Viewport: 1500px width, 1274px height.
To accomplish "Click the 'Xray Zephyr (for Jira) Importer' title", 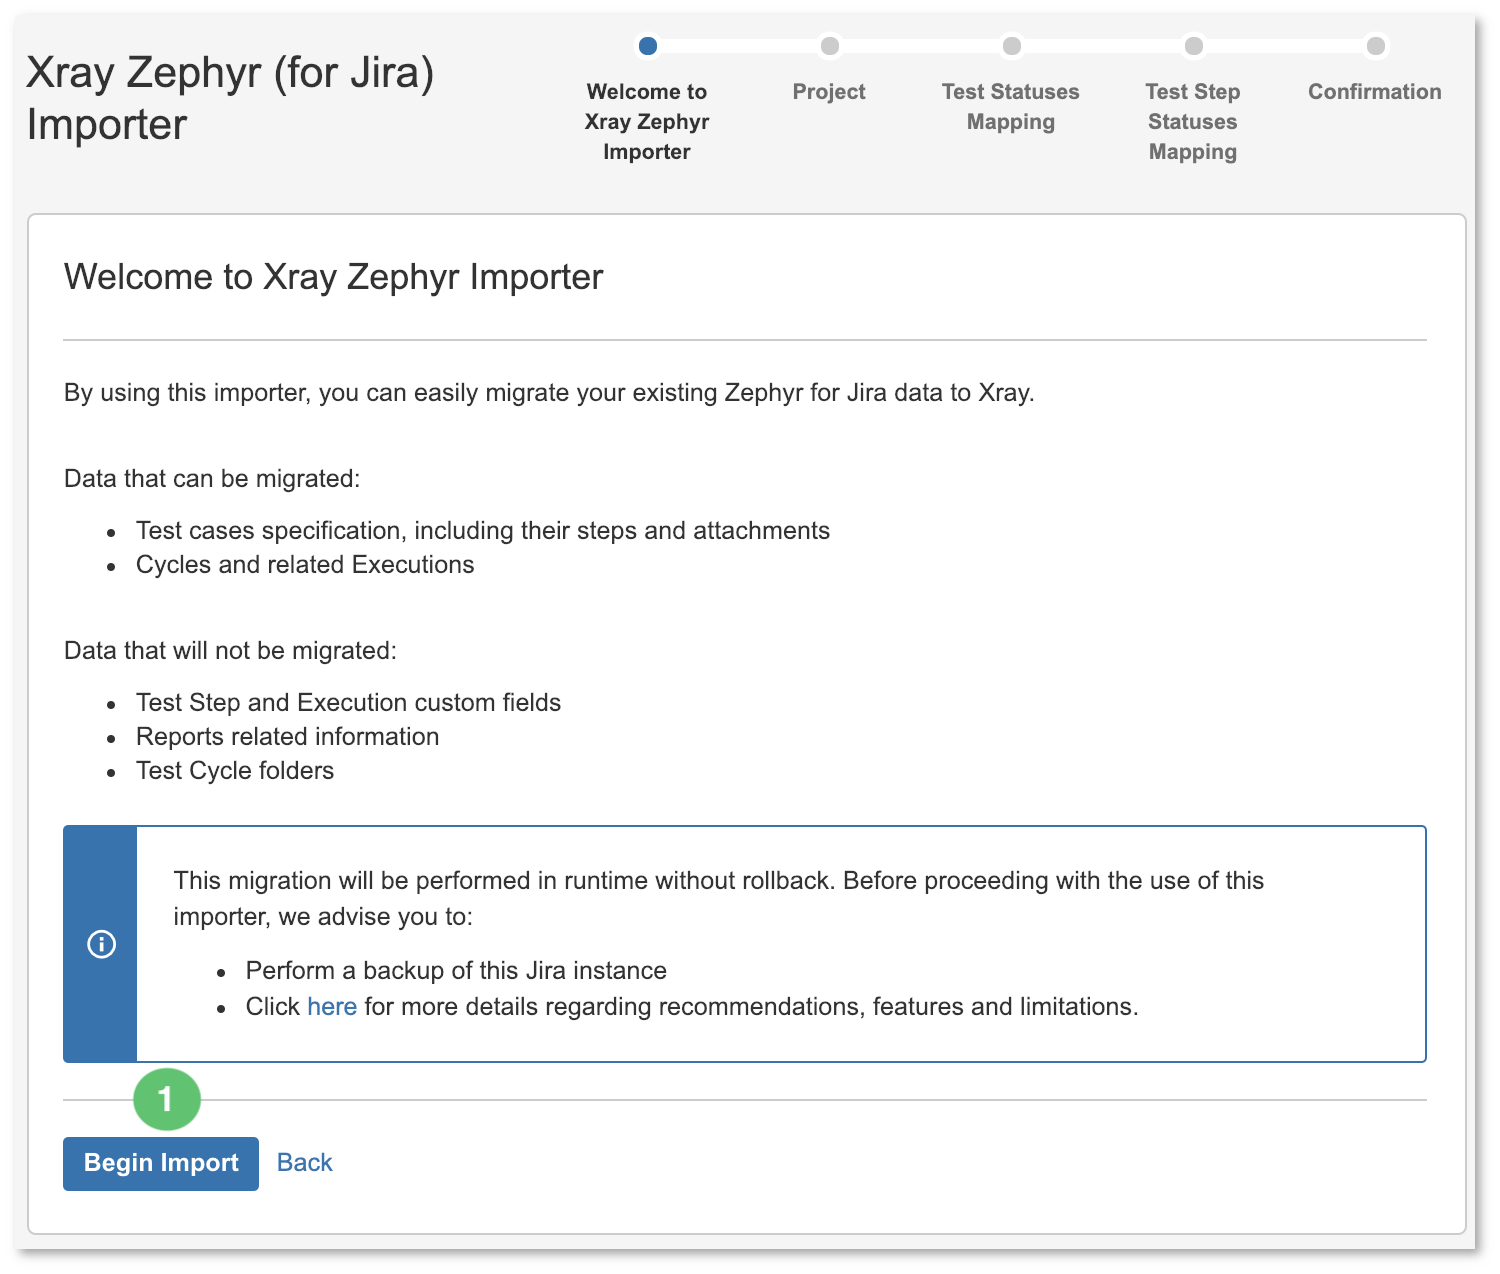I will coord(230,98).
